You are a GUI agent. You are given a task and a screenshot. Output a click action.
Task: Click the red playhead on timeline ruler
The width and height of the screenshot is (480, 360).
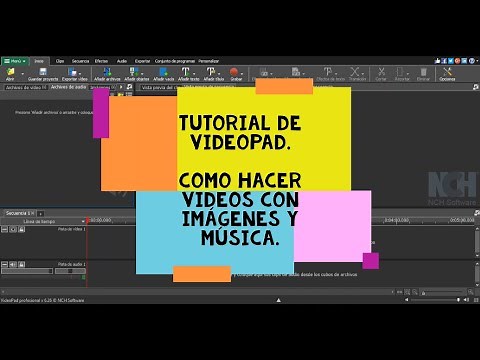(x=88, y=220)
